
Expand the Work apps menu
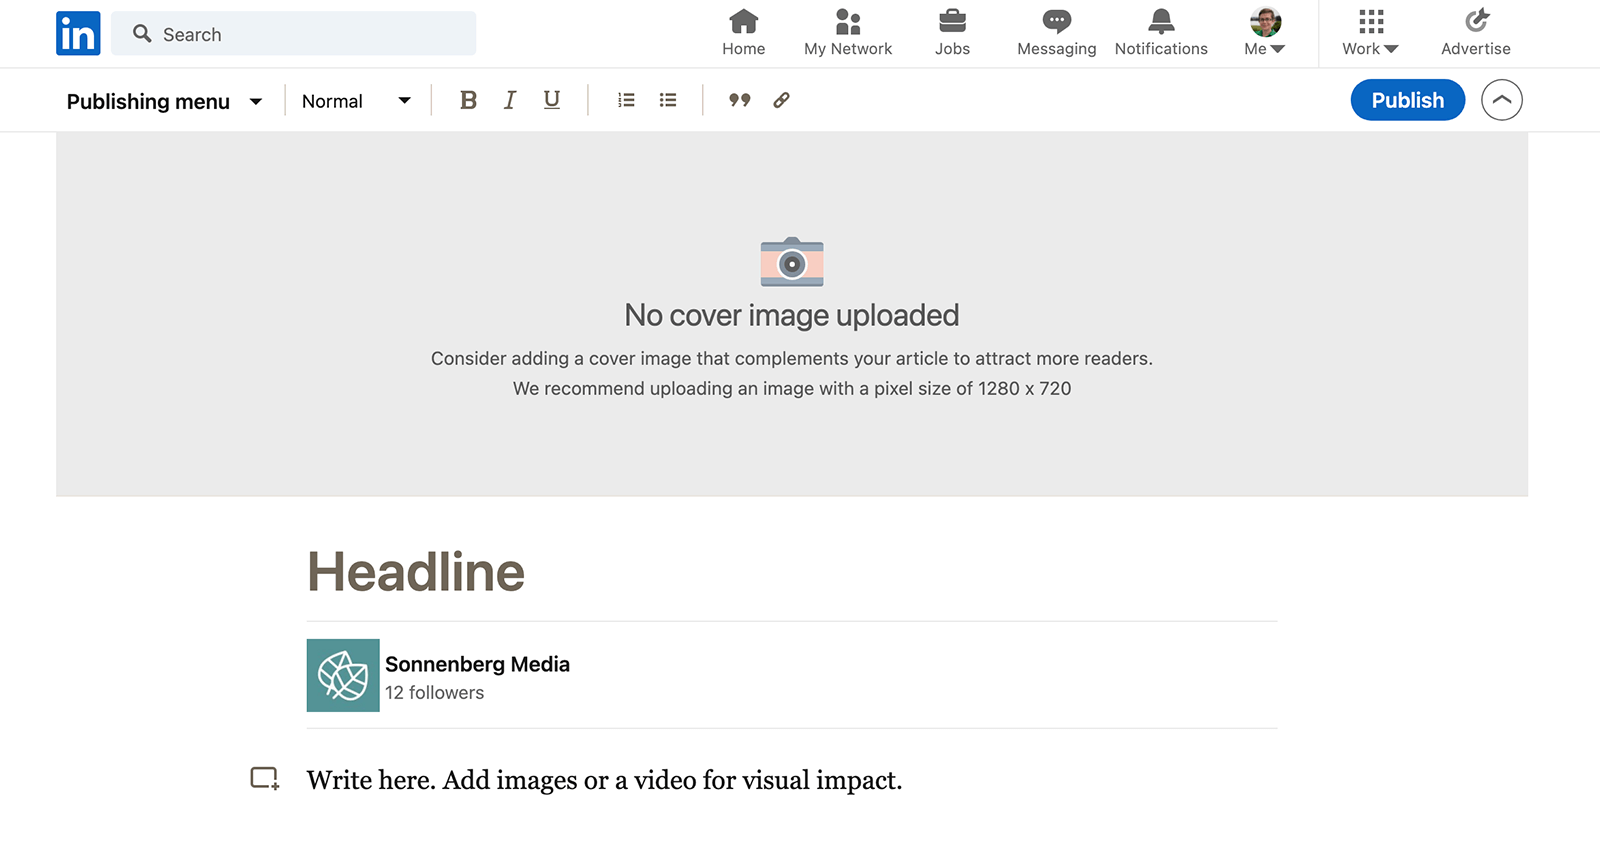click(x=1370, y=33)
